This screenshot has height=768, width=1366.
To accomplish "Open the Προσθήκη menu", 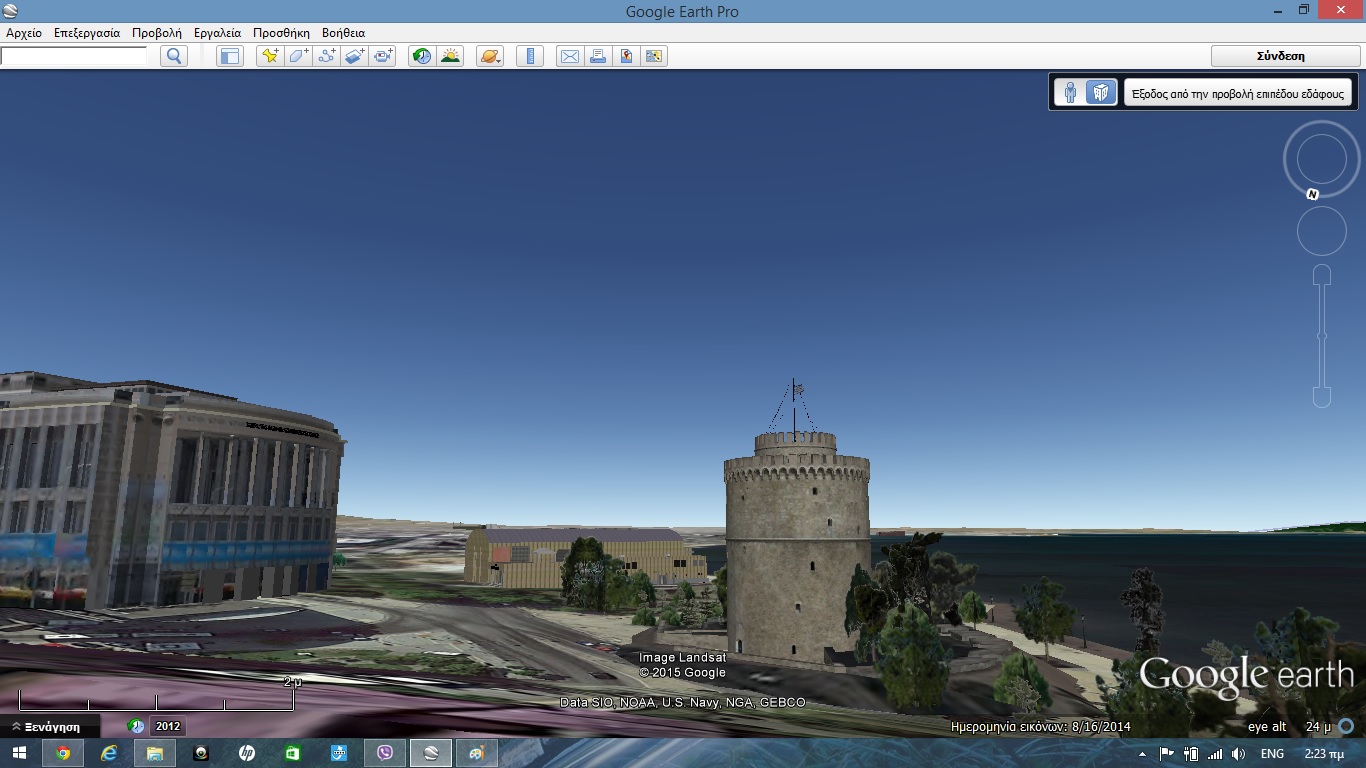I will coord(281,33).
